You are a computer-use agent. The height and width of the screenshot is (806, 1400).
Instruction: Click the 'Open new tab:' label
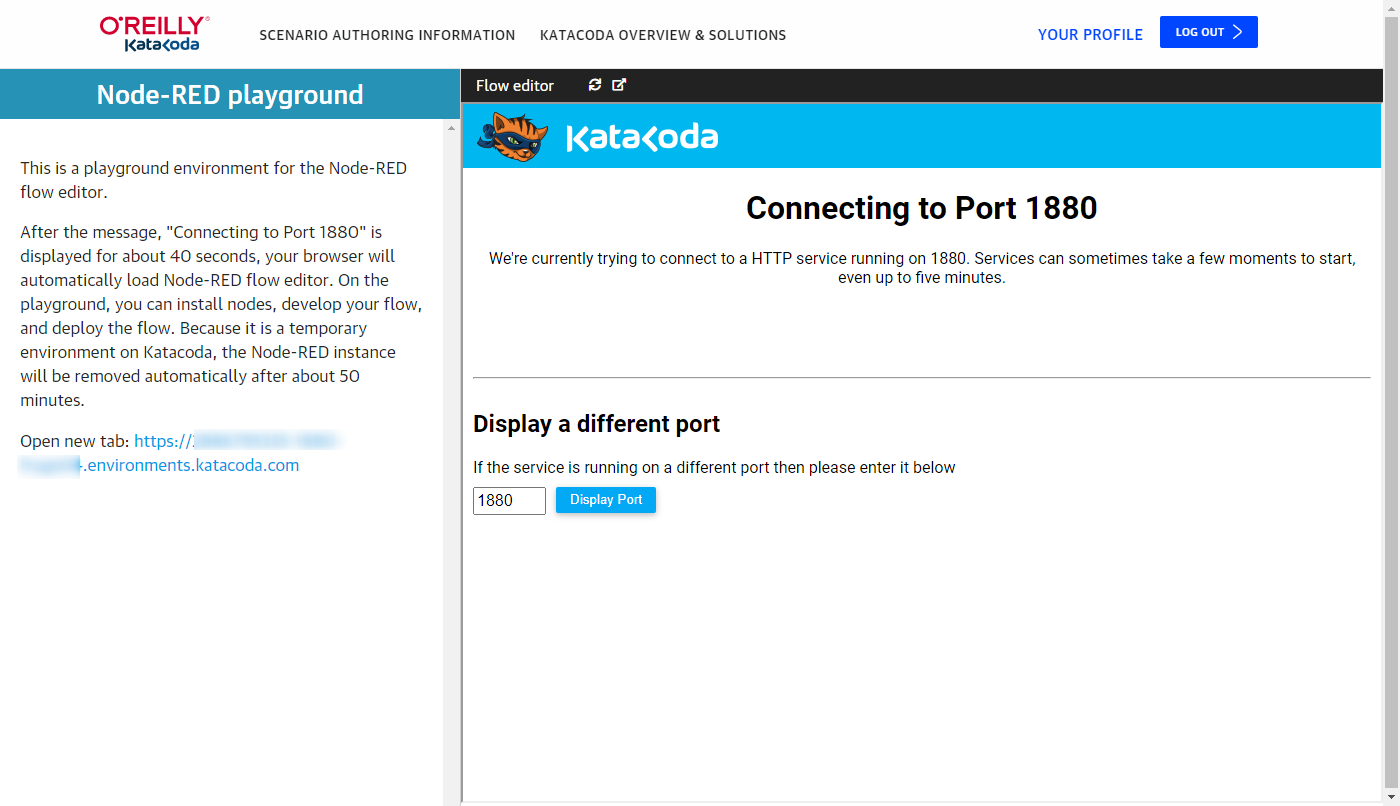click(75, 441)
